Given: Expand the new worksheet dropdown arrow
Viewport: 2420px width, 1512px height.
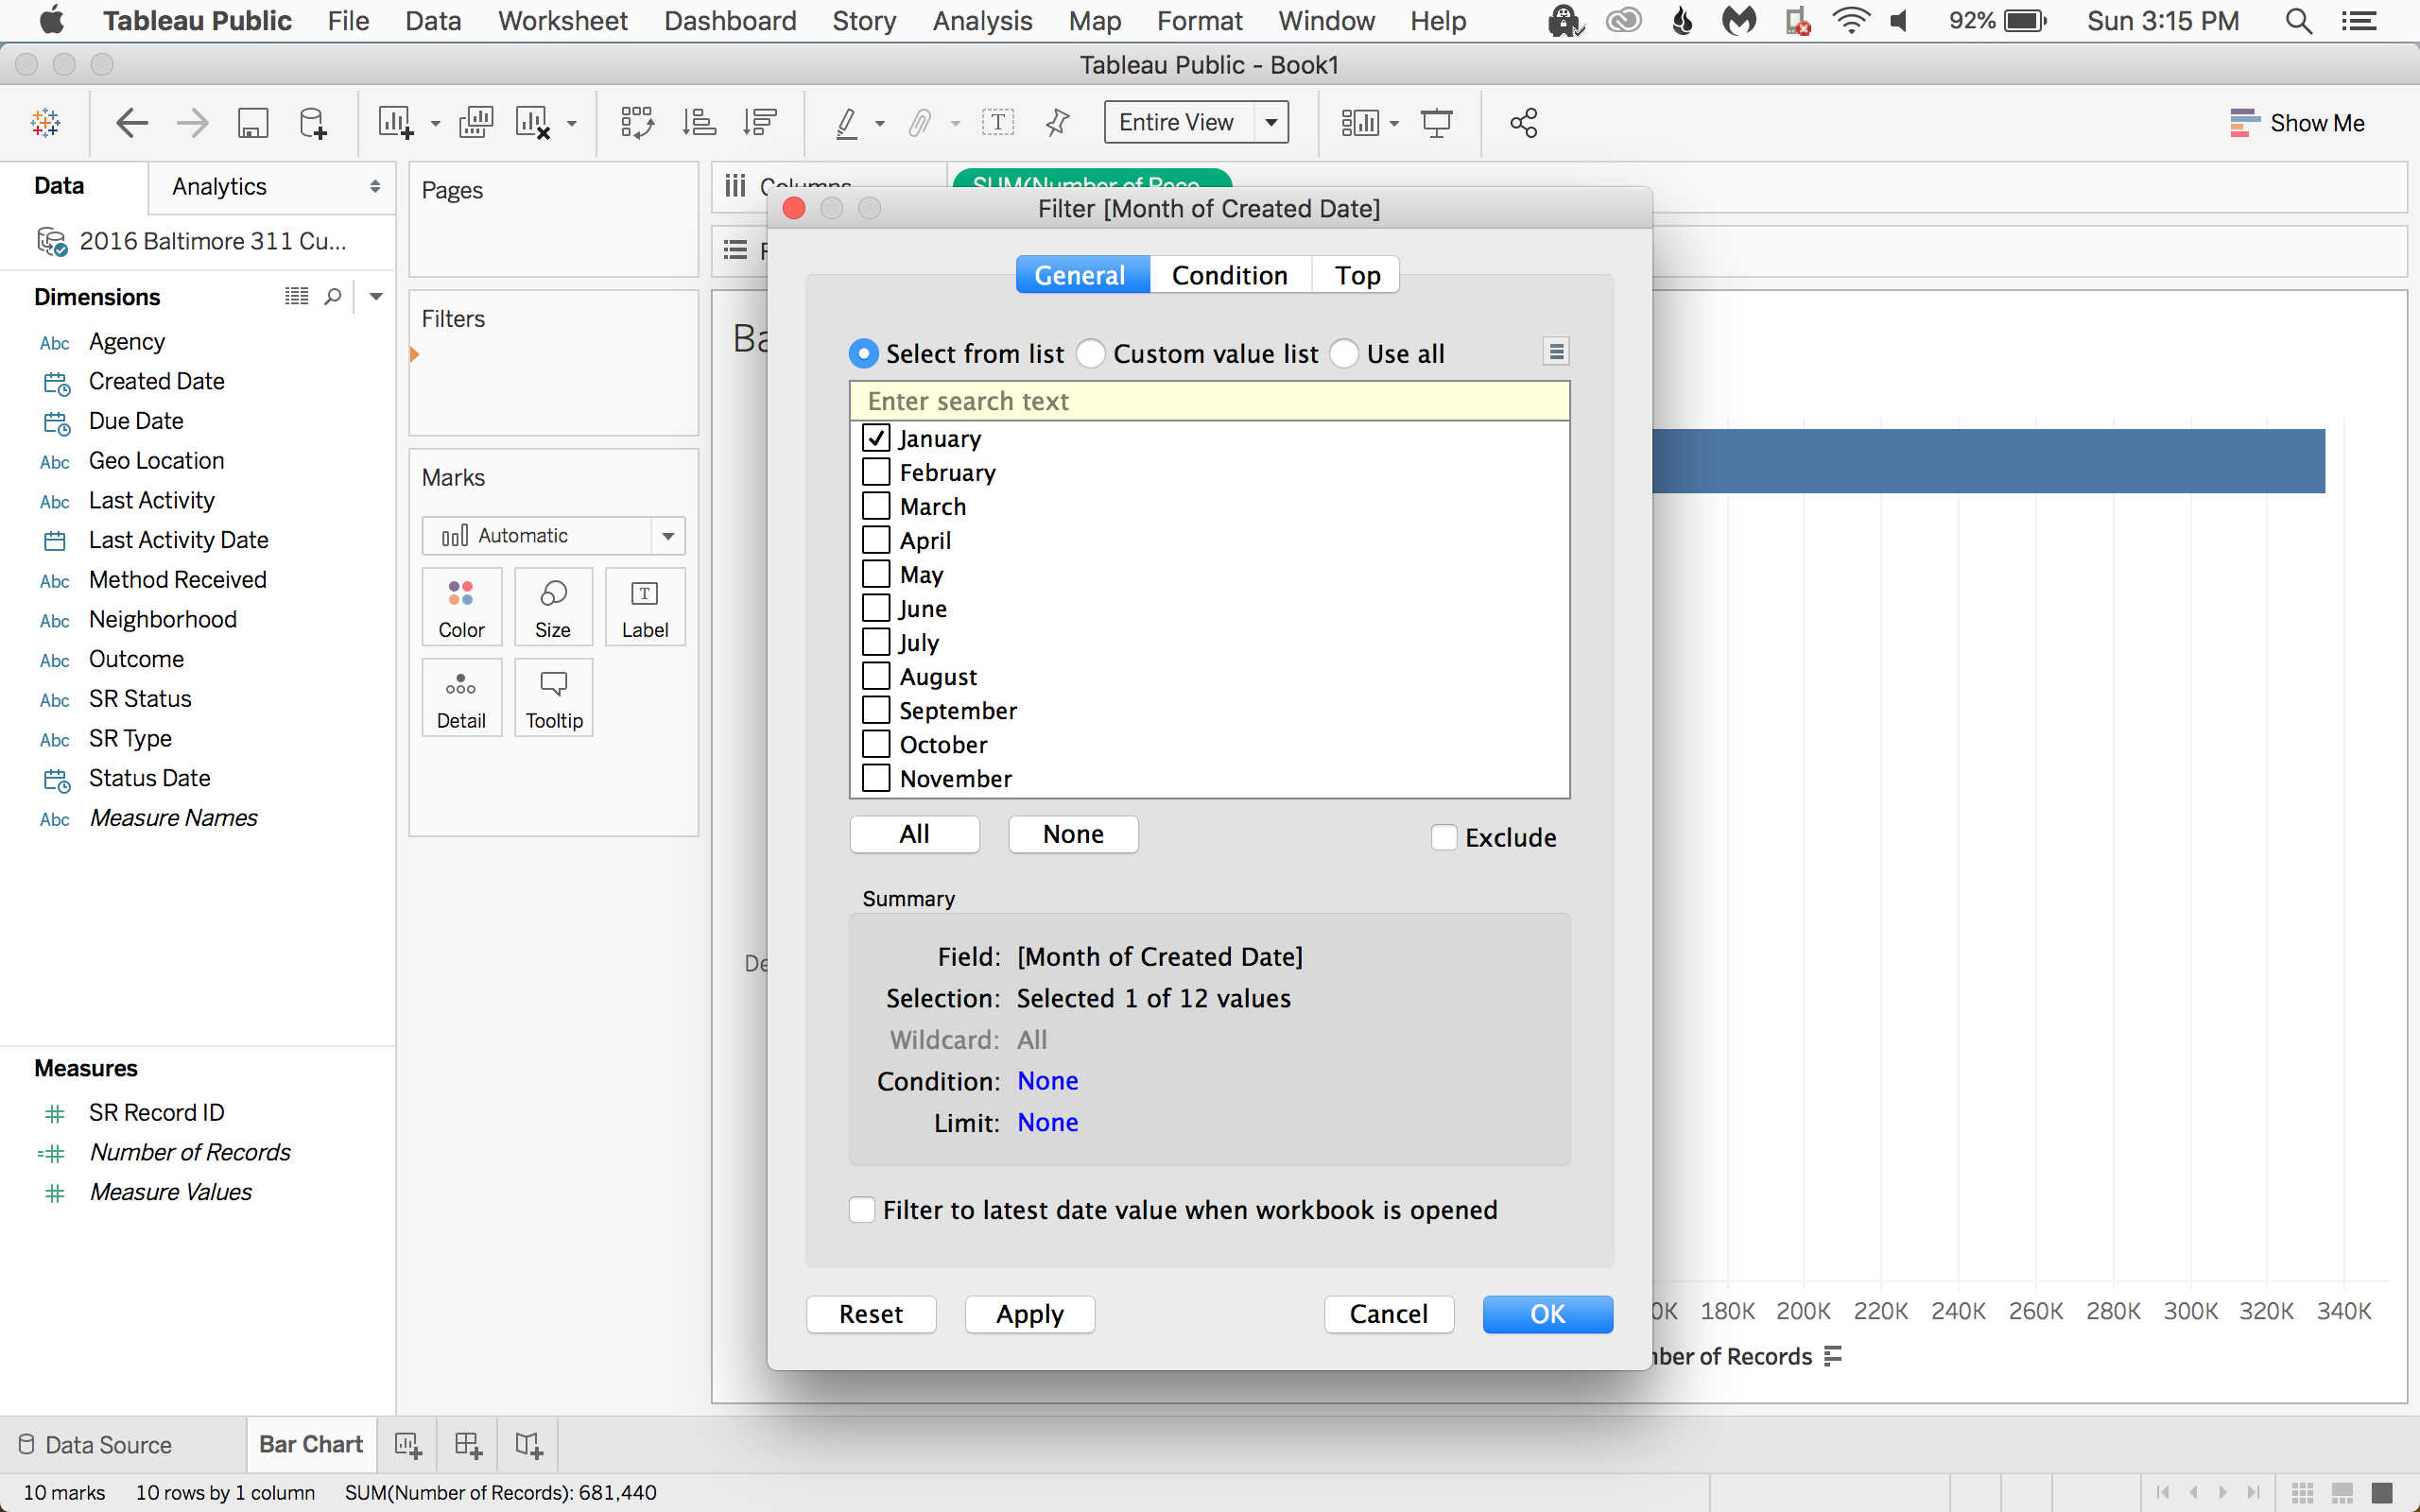Looking at the screenshot, I should 435,124.
